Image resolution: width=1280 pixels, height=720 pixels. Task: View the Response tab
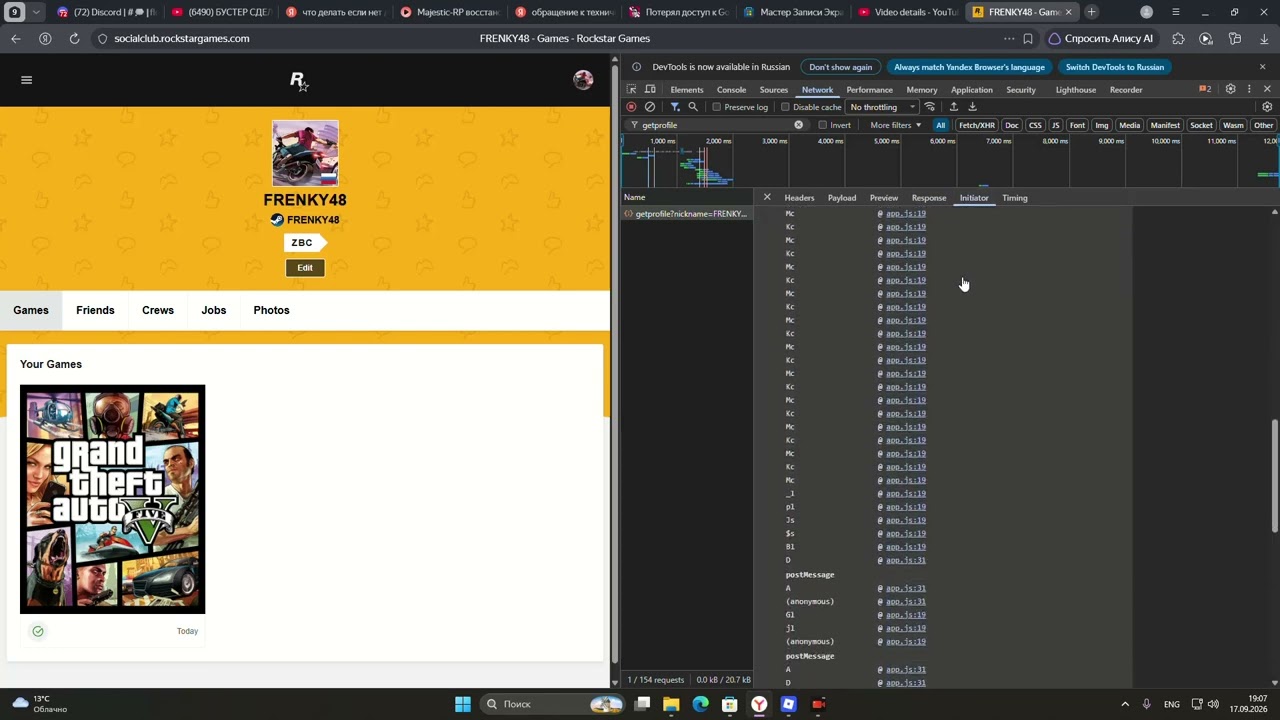coord(929,198)
